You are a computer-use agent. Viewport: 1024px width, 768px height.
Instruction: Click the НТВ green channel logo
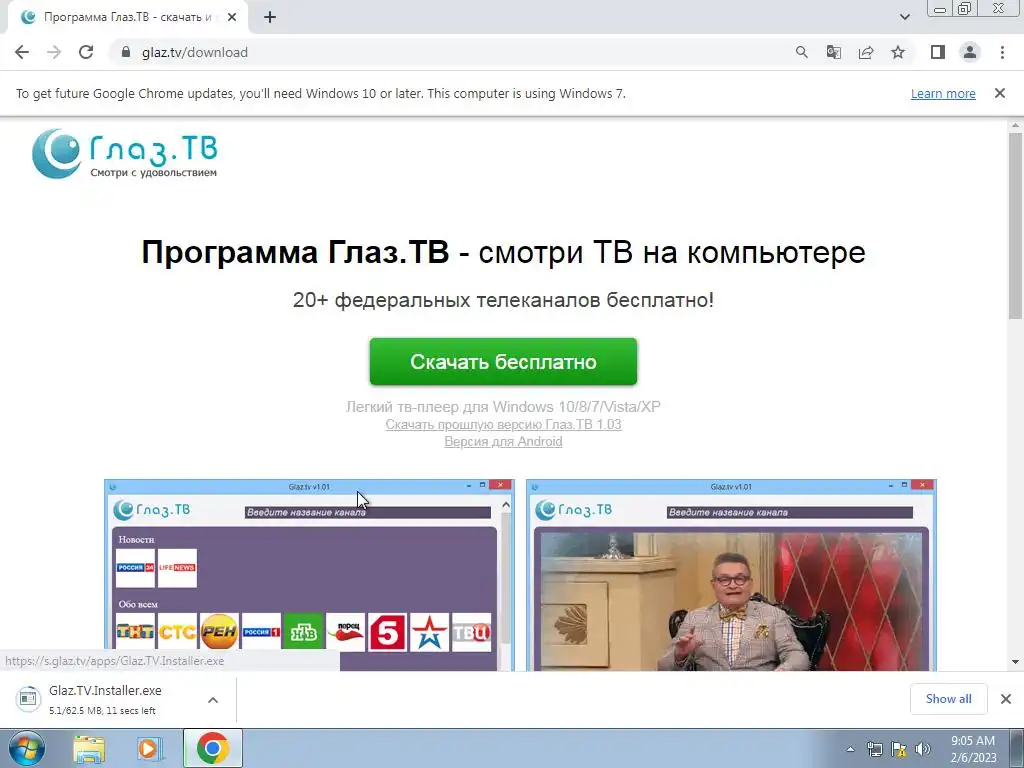pyautogui.click(x=303, y=632)
